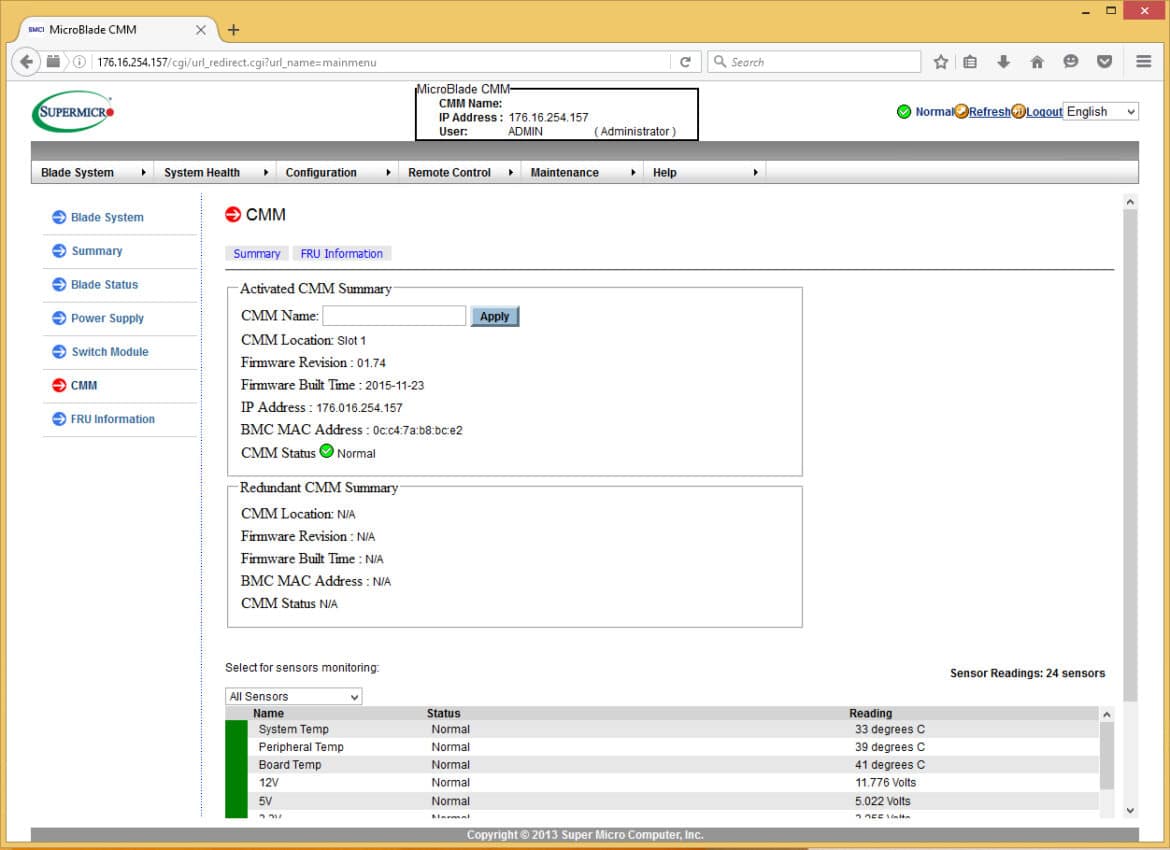
Task: Select the Board Temp sensor row
Action: pyautogui.click(x=662, y=765)
